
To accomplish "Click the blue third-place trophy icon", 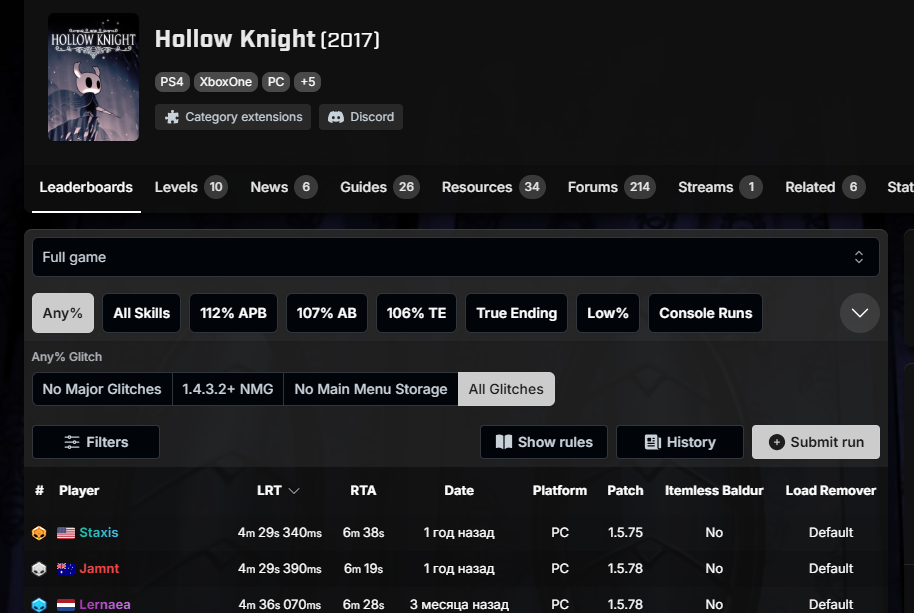I will point(39,605).
